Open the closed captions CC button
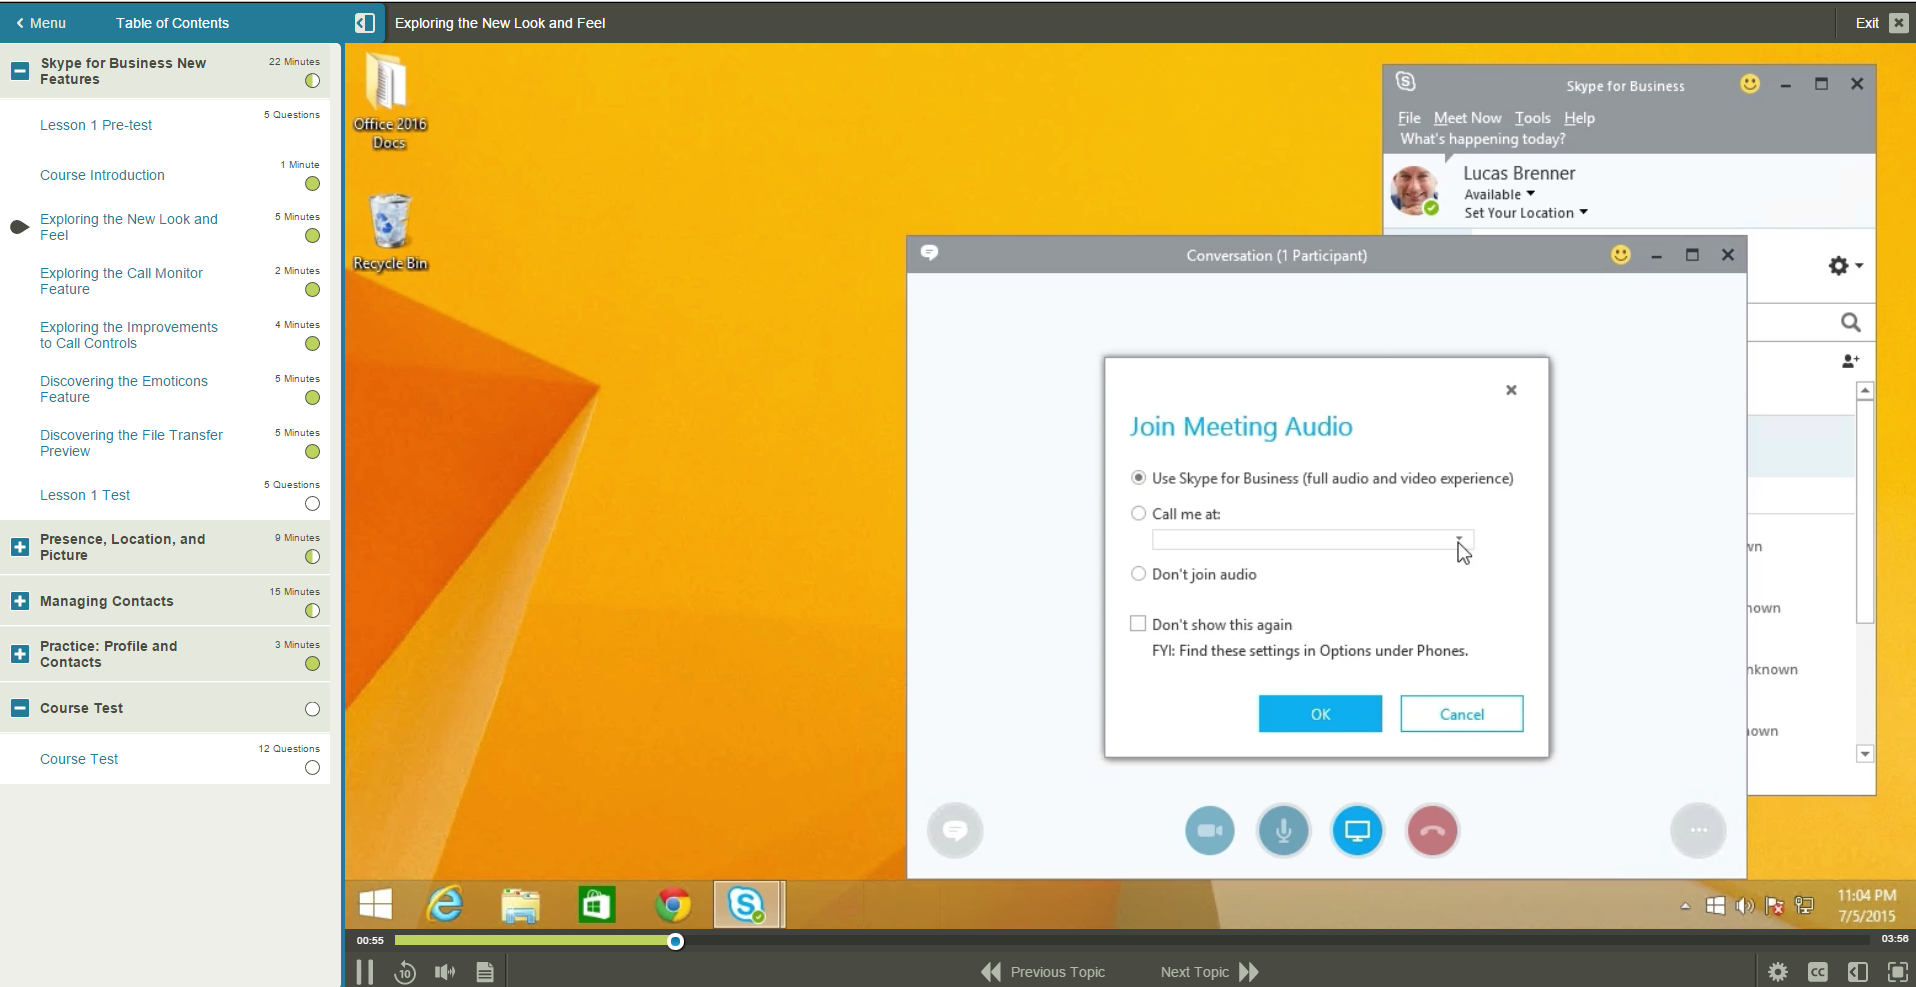This screenshot has width=1916, height=987. [x=1817, y=972]
